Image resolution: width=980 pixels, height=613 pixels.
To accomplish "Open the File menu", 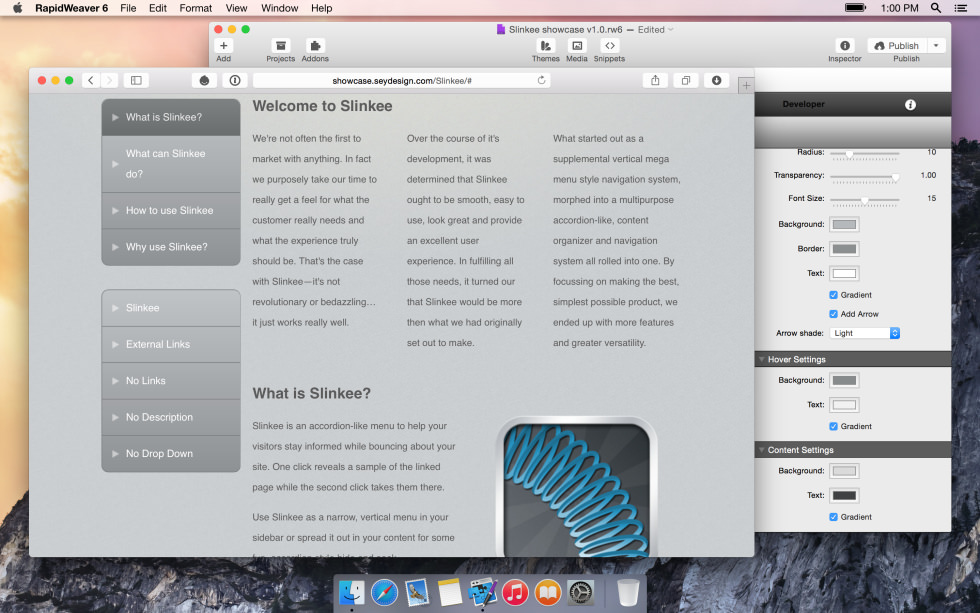I will pos(128,8).
